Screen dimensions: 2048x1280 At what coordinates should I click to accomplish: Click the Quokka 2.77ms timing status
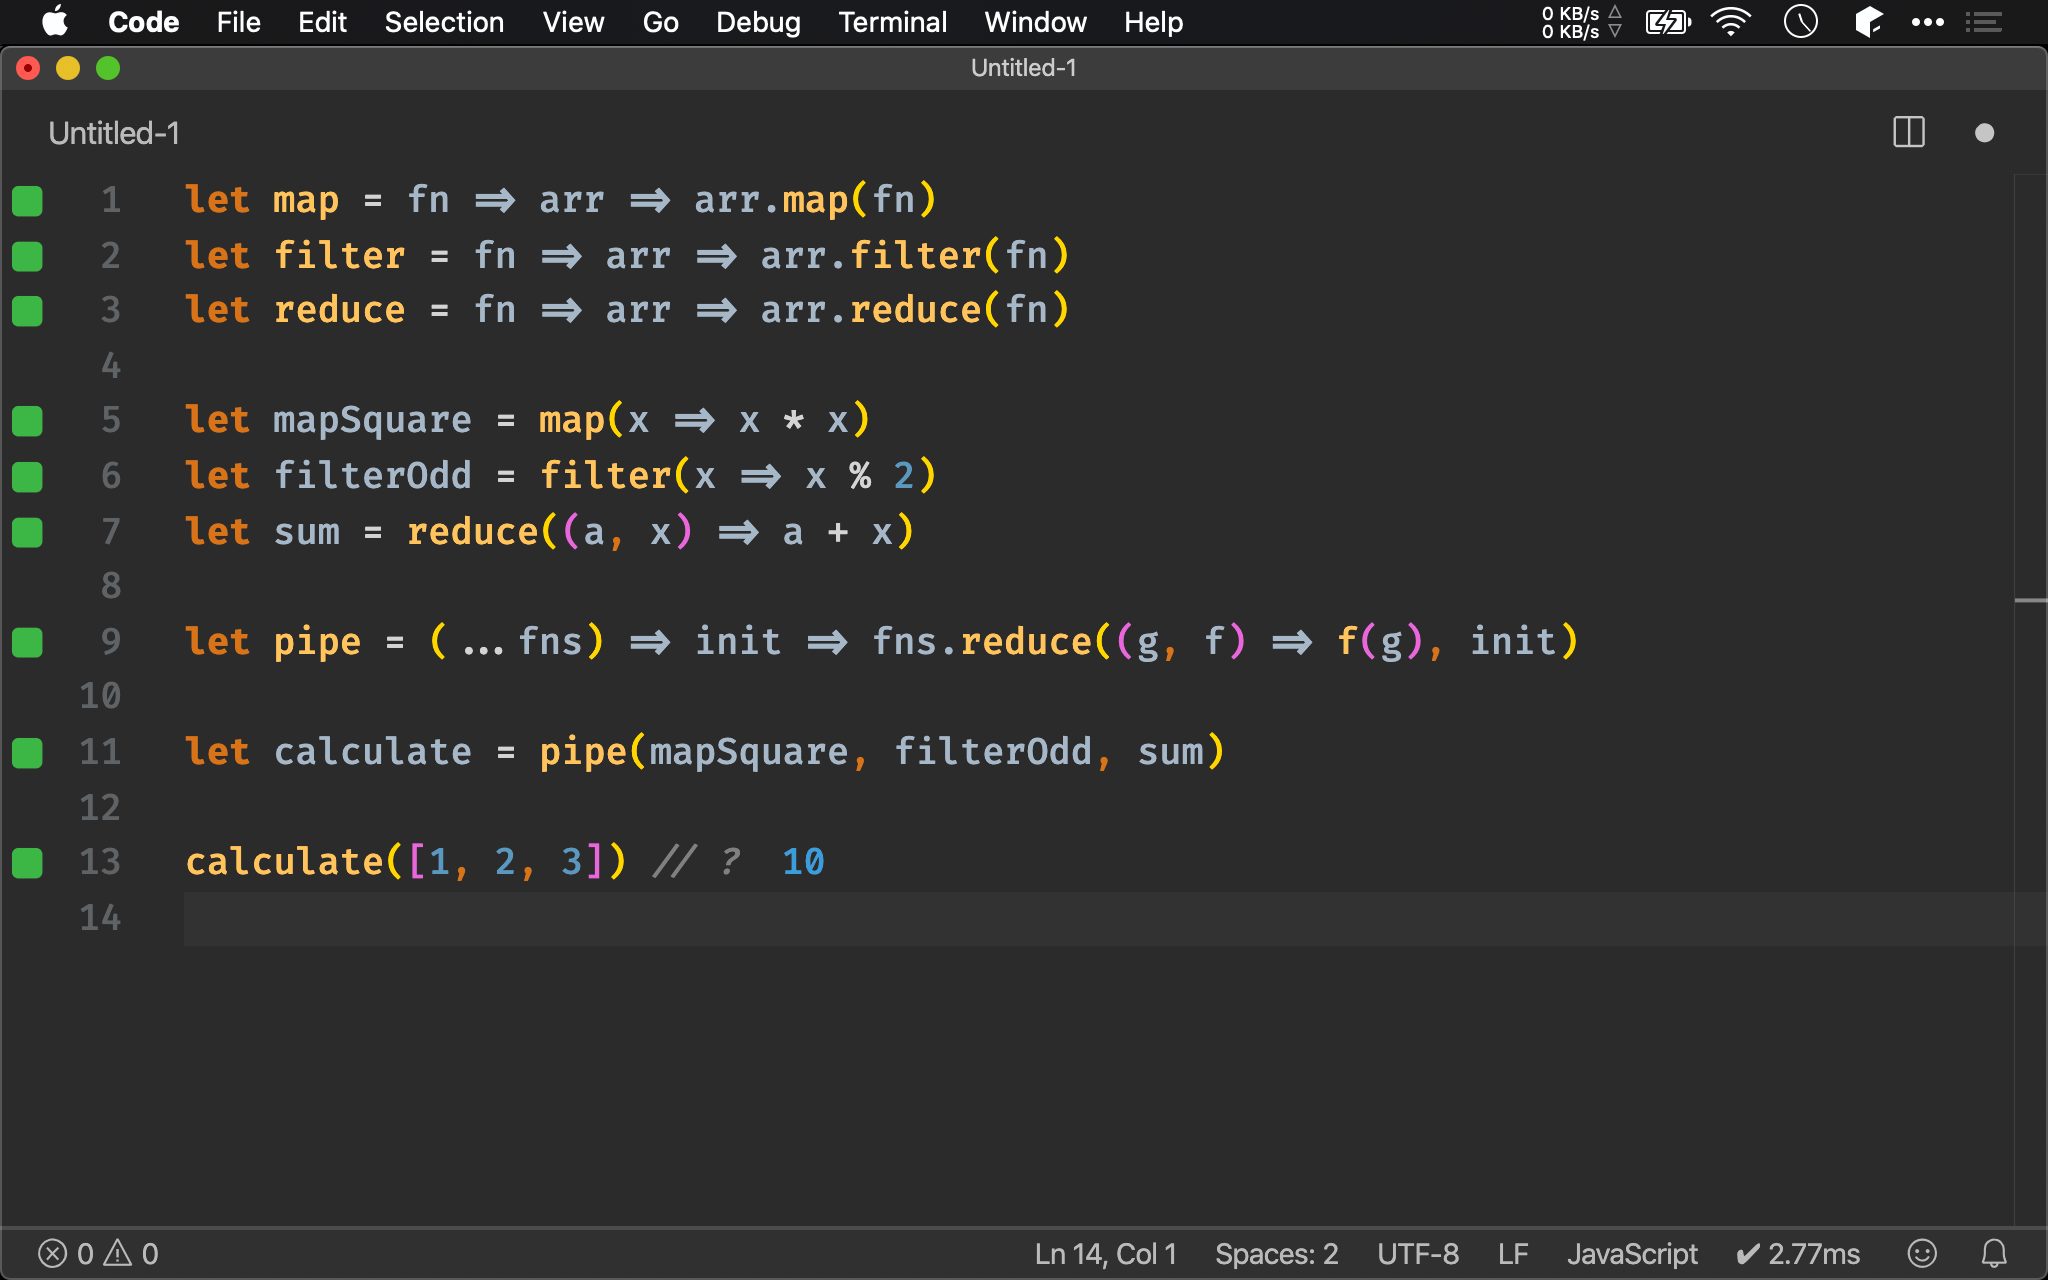click(1798, 1254)
